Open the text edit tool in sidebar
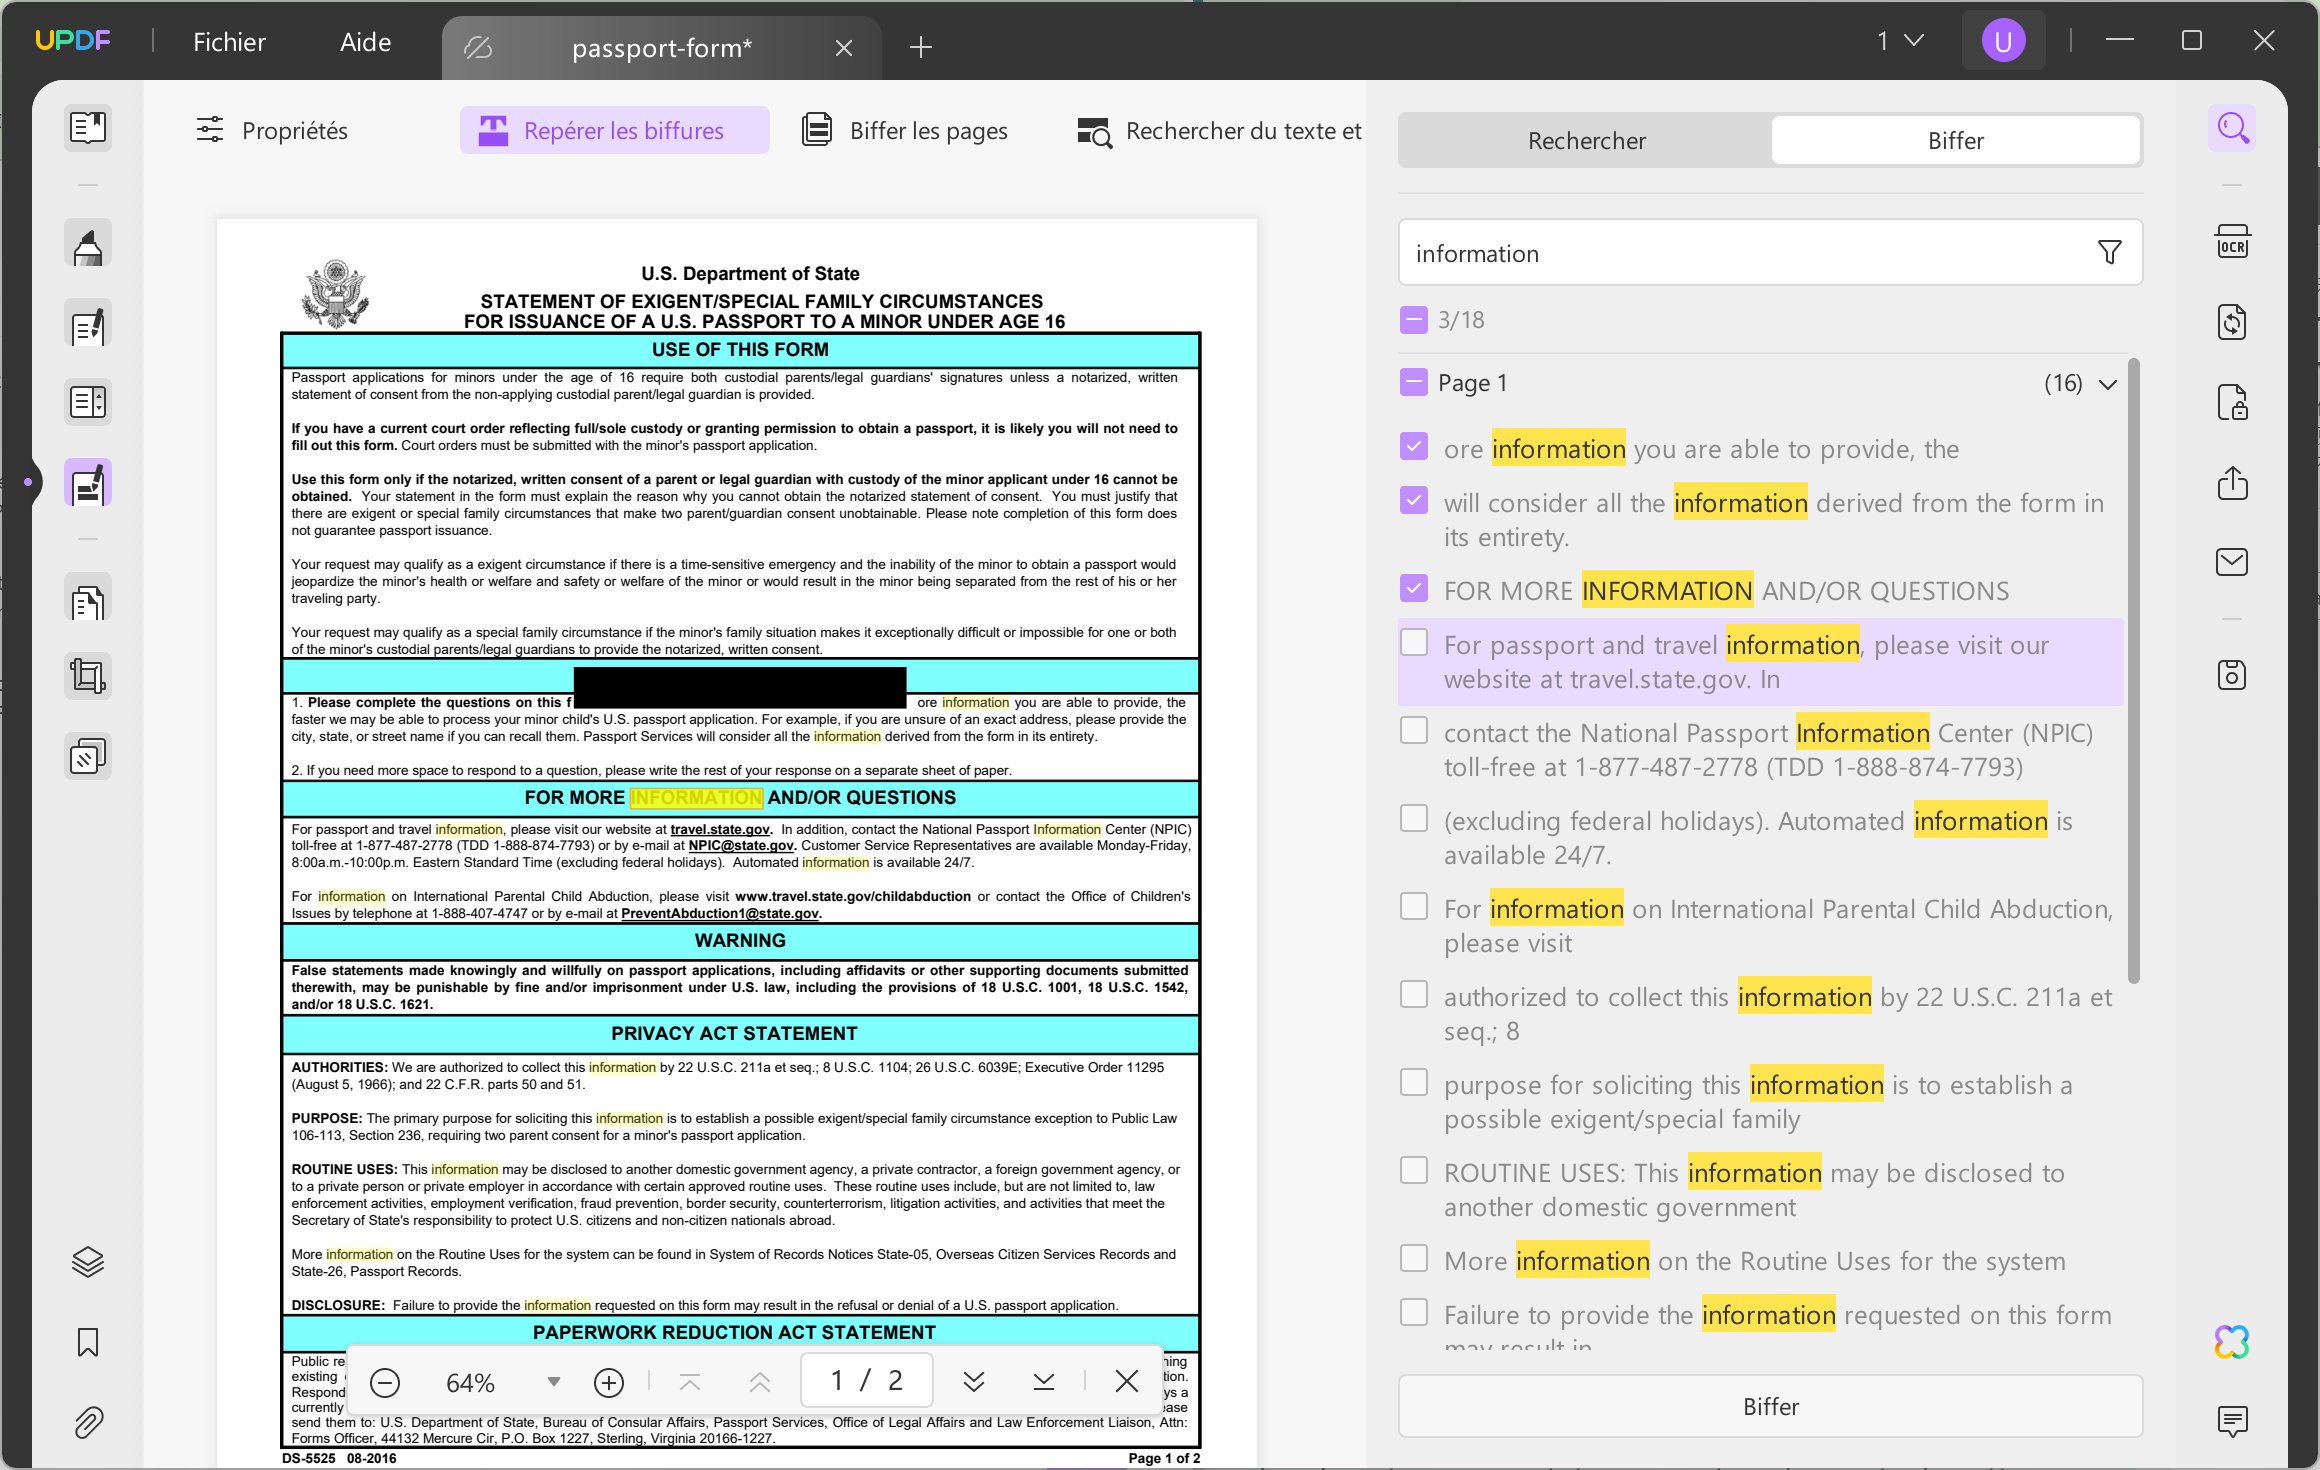Image resolution: width=2320 pixels, height=1470 pixels. tap(88, 323)
